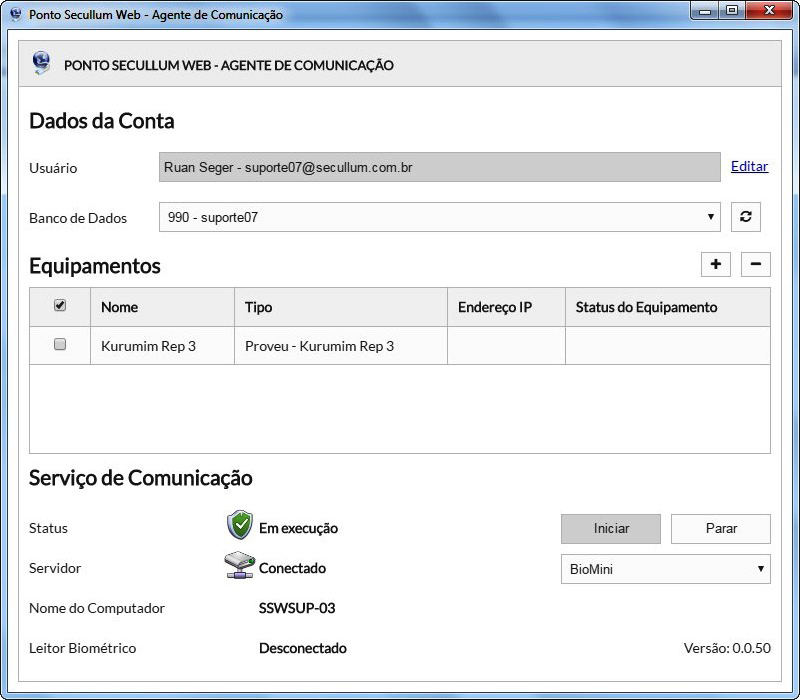Add new equipment with plus button
This screenshot has height=700, width=800.
pos(716,264)
